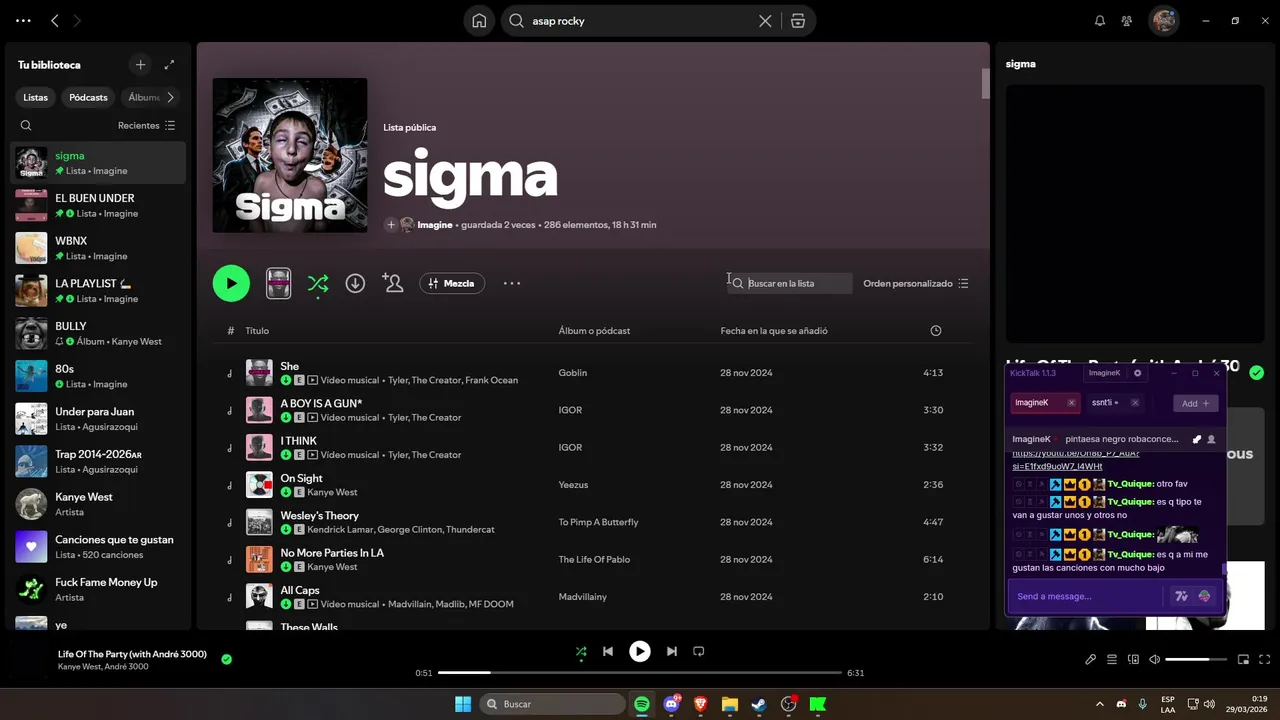Screen dimensions: 1280x720
Task: Open BULLY album in library
Action: pos(98,333)
